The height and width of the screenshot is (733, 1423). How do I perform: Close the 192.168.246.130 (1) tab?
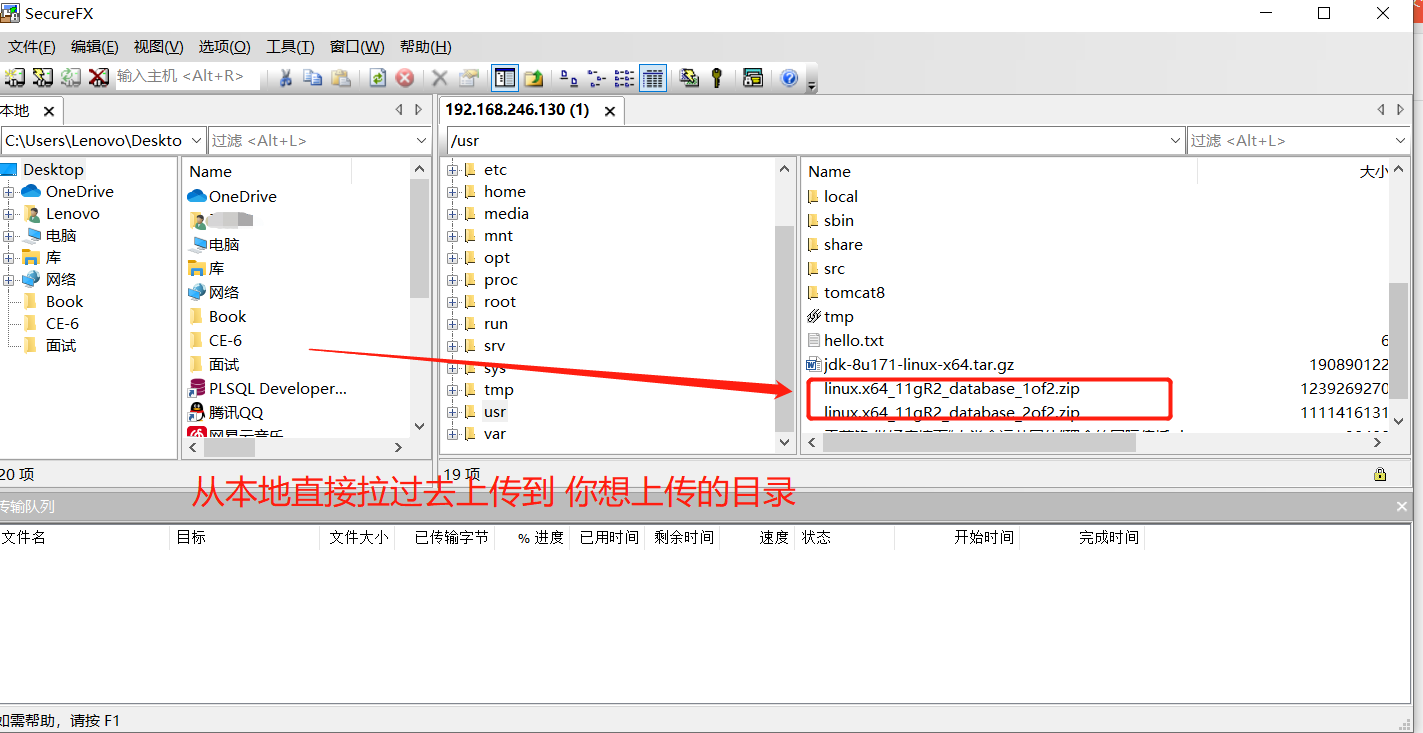click(610, 111)
